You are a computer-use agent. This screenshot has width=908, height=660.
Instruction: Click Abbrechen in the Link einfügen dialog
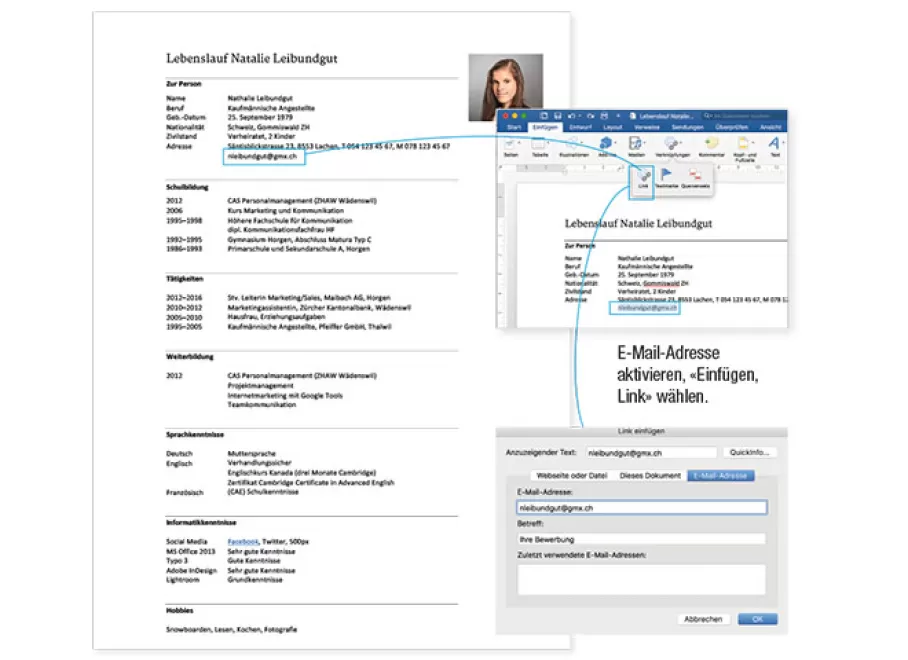pyautogui.click(x=703, y=619)
